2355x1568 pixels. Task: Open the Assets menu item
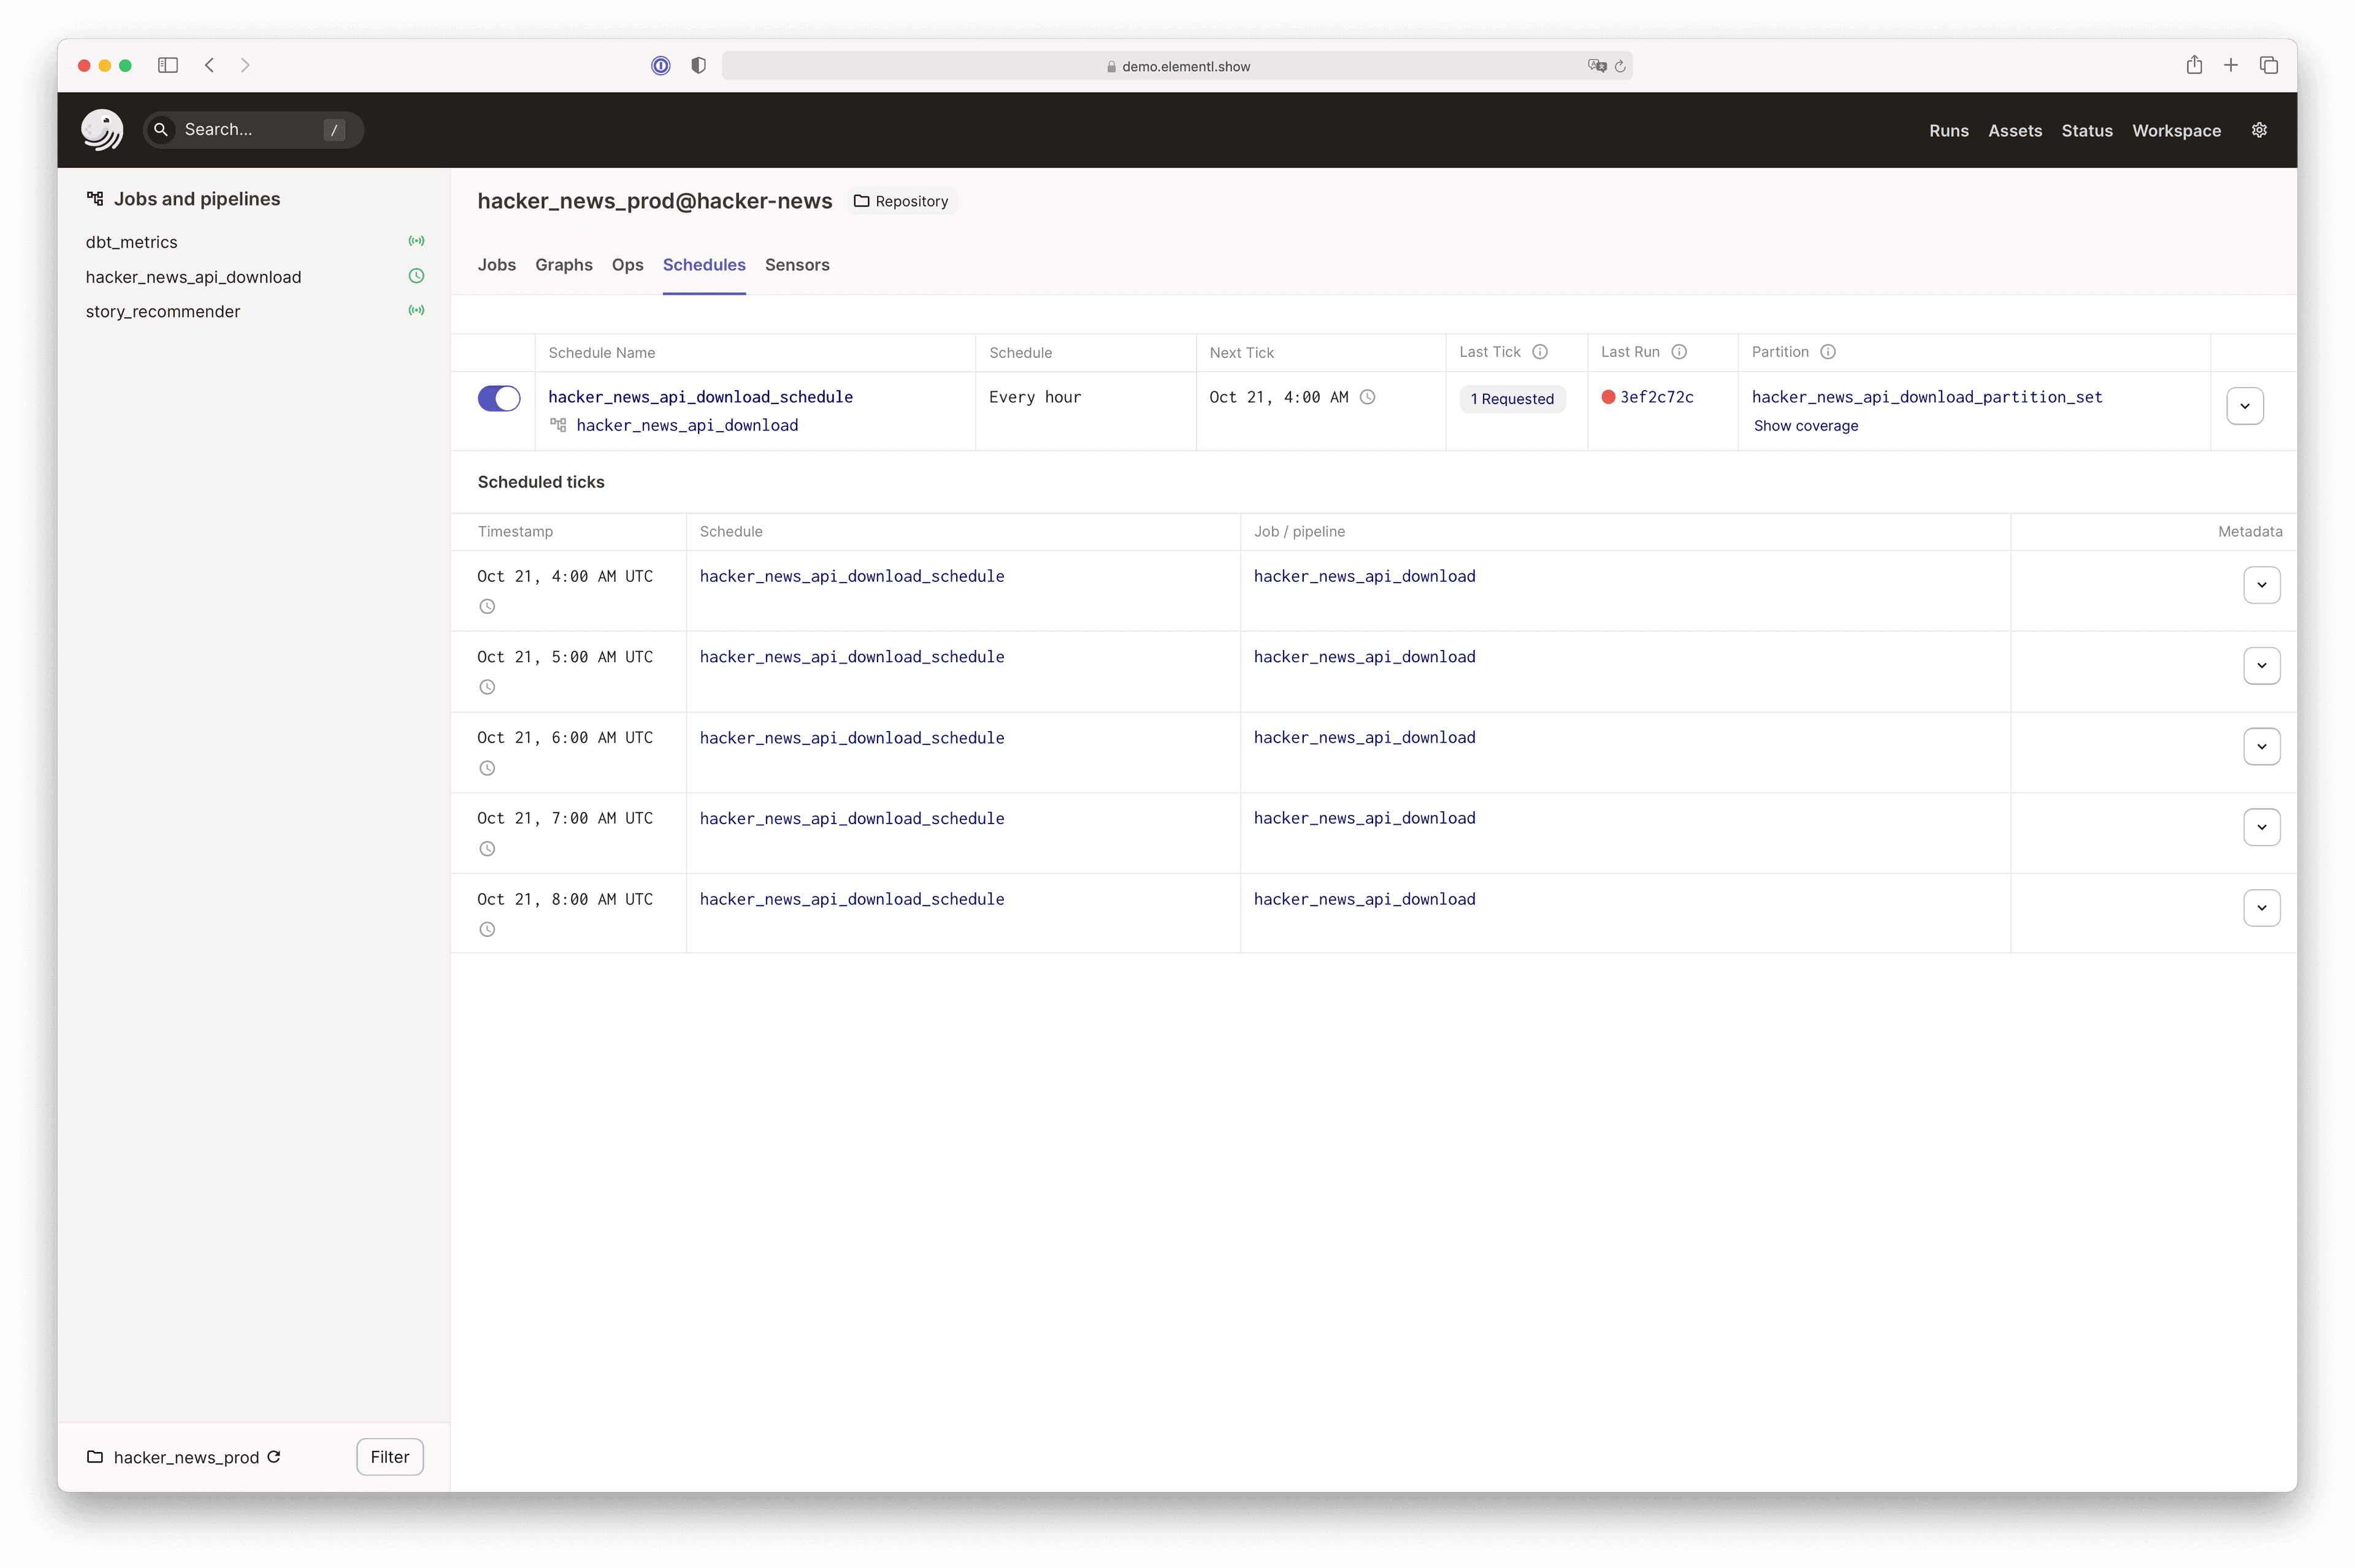(2014, 131)
